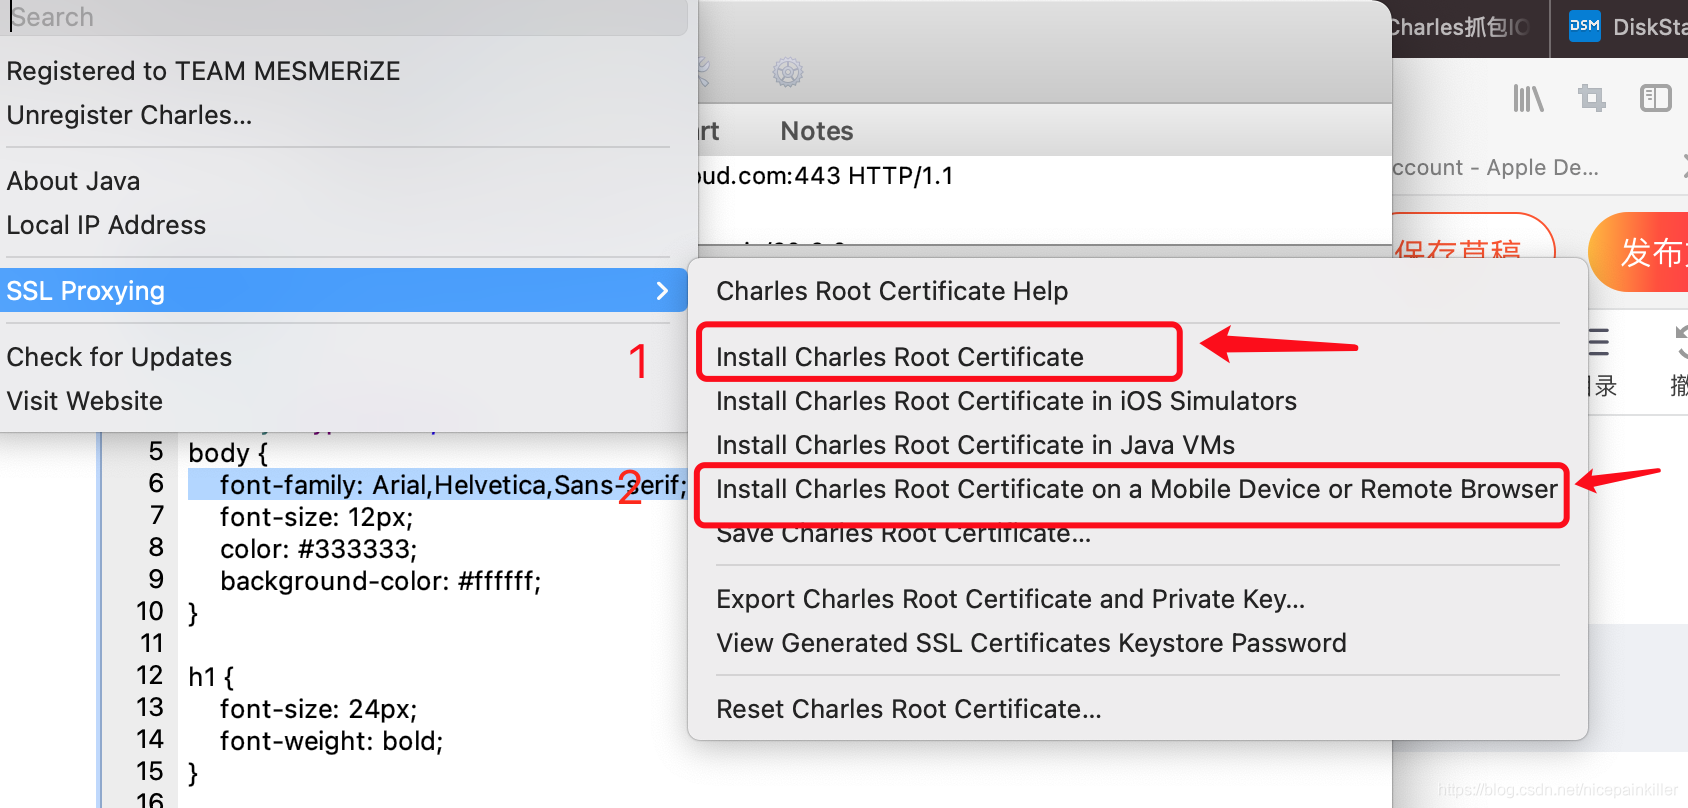Screen dimensions: 1688x808
Task: Install Charles Root Certificate in Java VMs
Action: (x=975, y=445)
